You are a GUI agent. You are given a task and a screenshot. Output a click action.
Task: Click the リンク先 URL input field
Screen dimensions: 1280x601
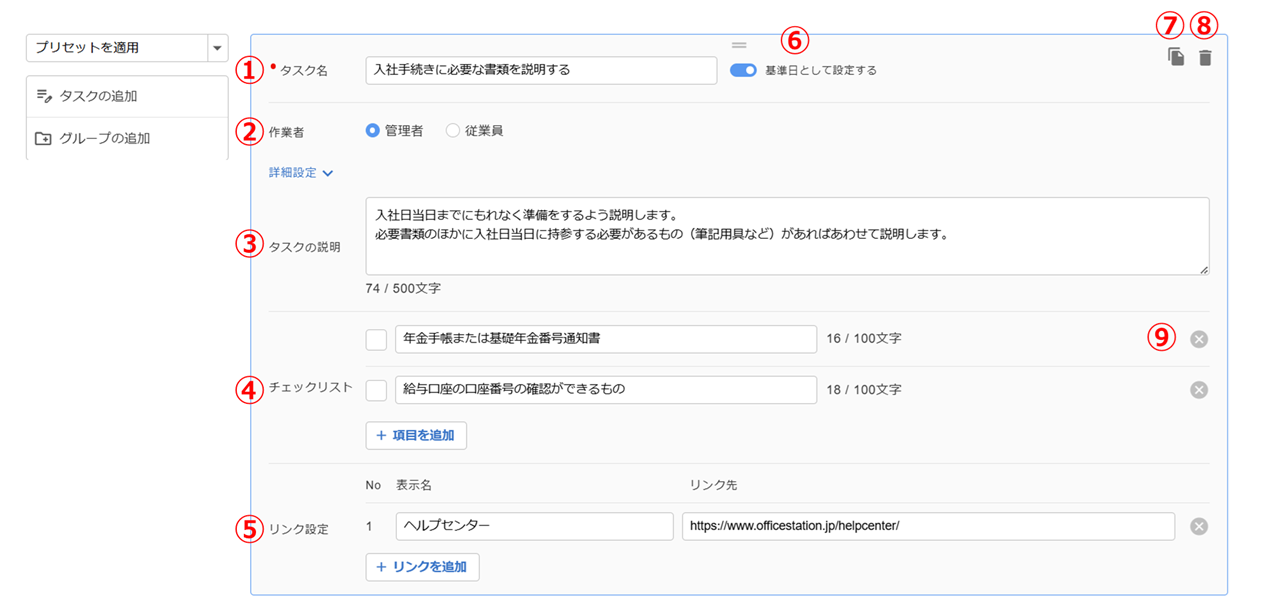[x=928, y=527]
